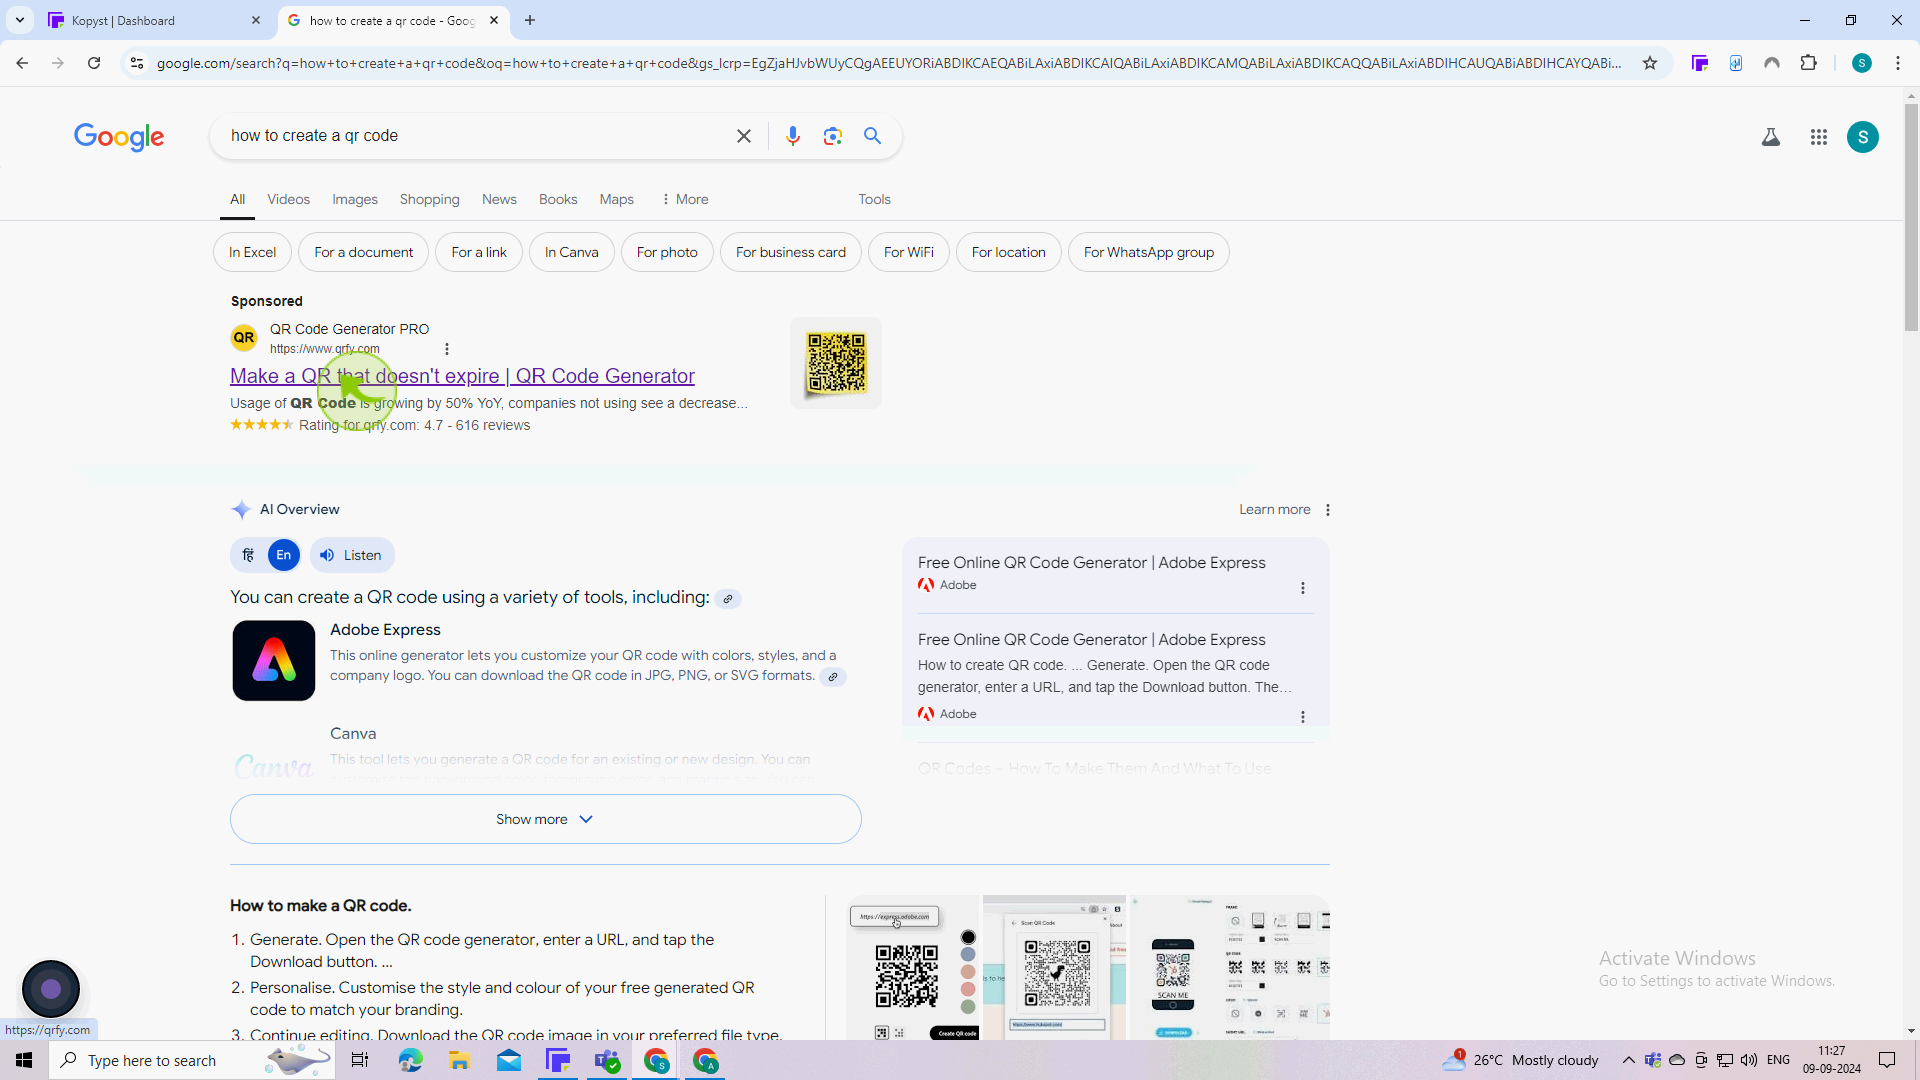Click the browser address bar URL
The image size is (1920, 1080).
click(890, 63)
